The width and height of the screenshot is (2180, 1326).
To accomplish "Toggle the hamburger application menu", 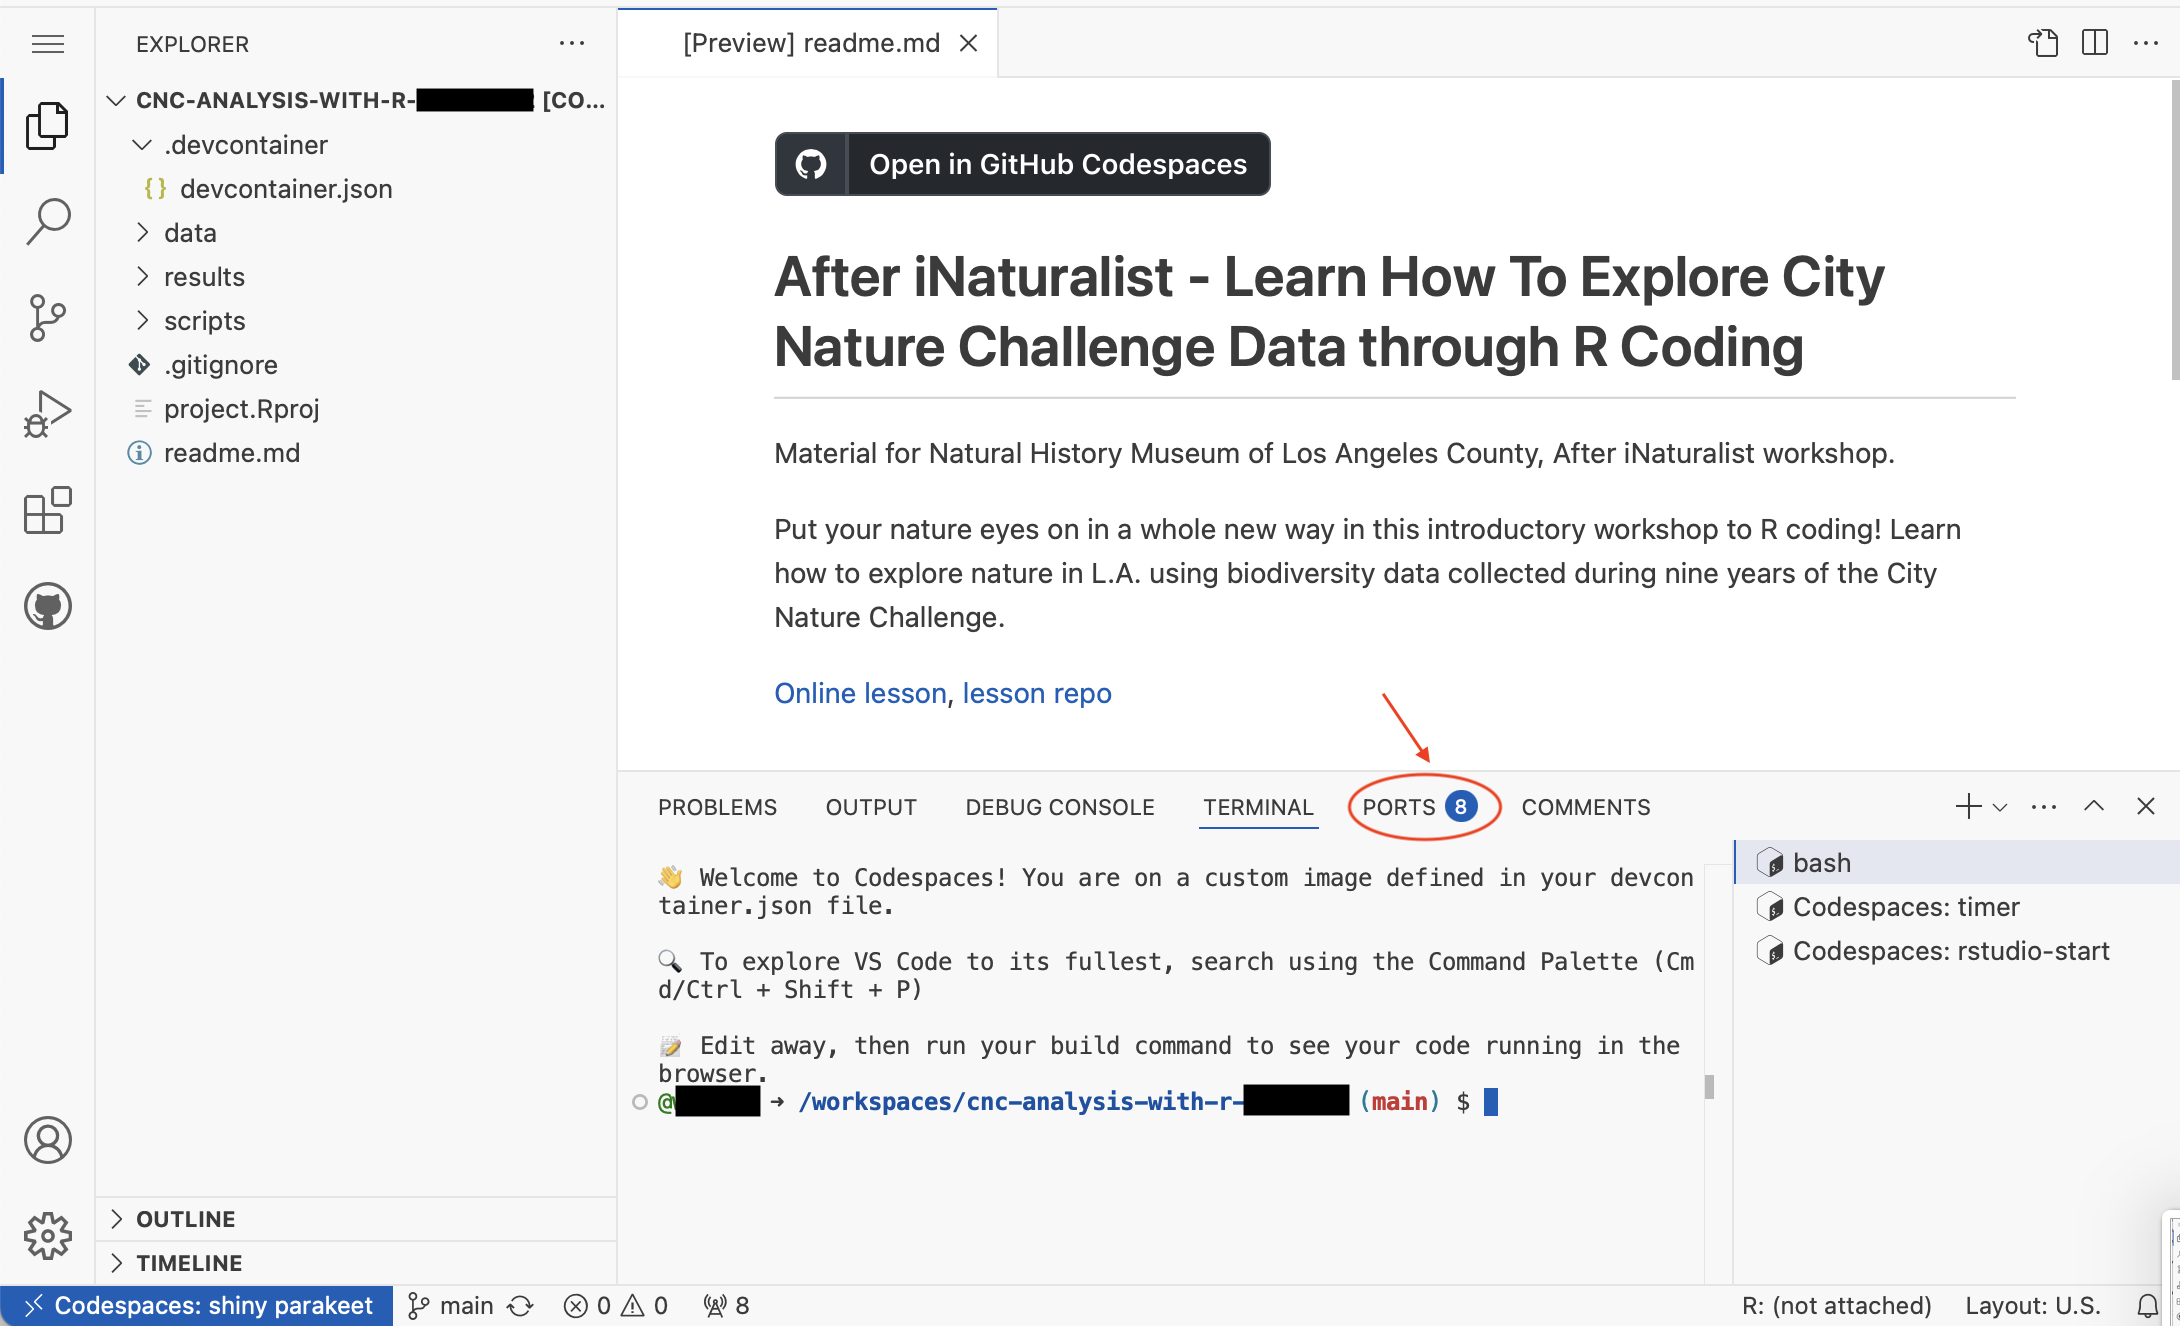I will point(47,44).
